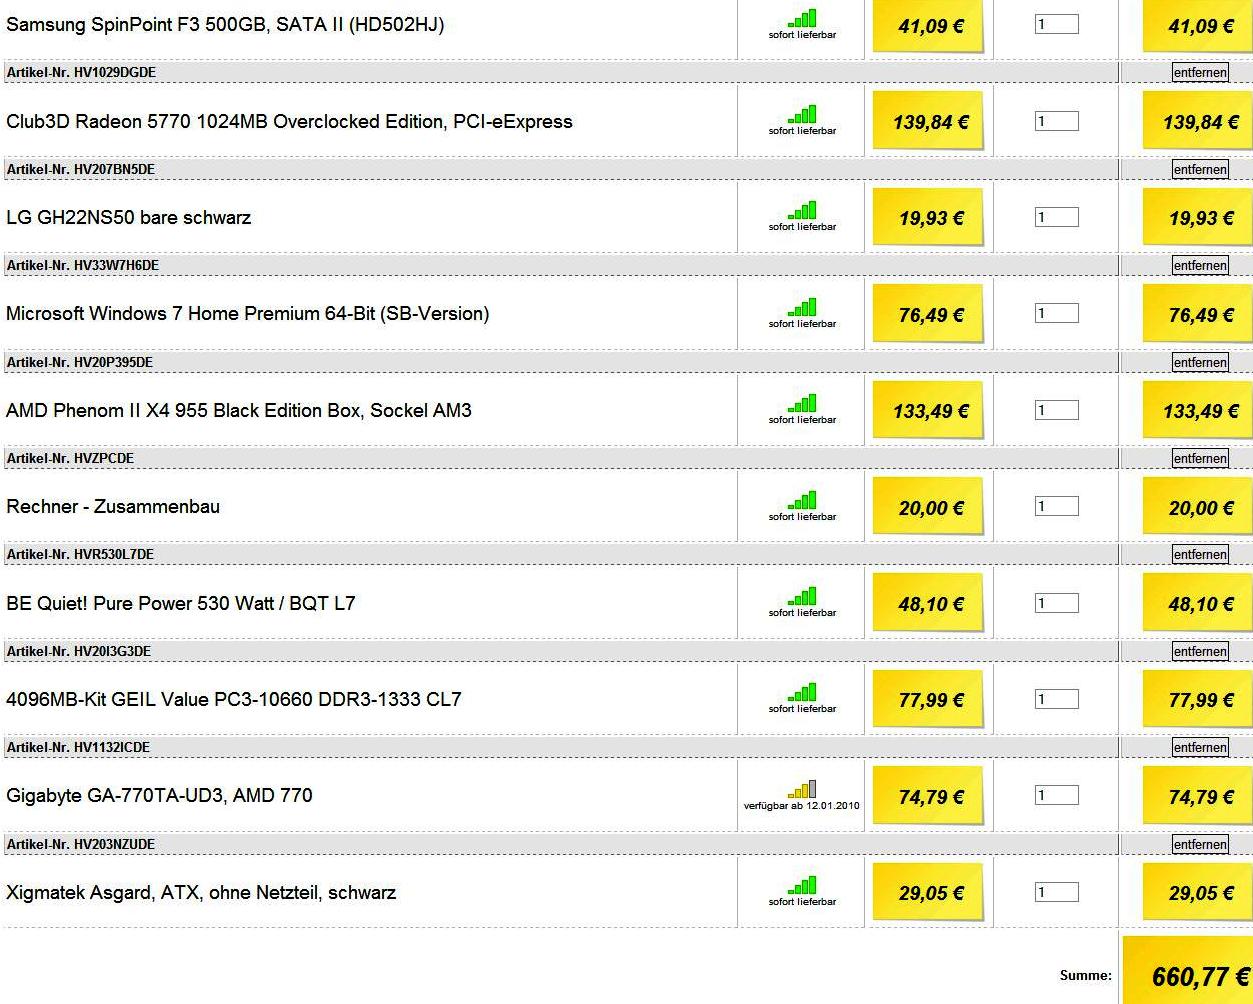Viewport: 1253px width, 1004px height.
Task: Focus the quantity box for Club3D Radeon 5770
Action: pyautogui.click(x=1056, y=121)
